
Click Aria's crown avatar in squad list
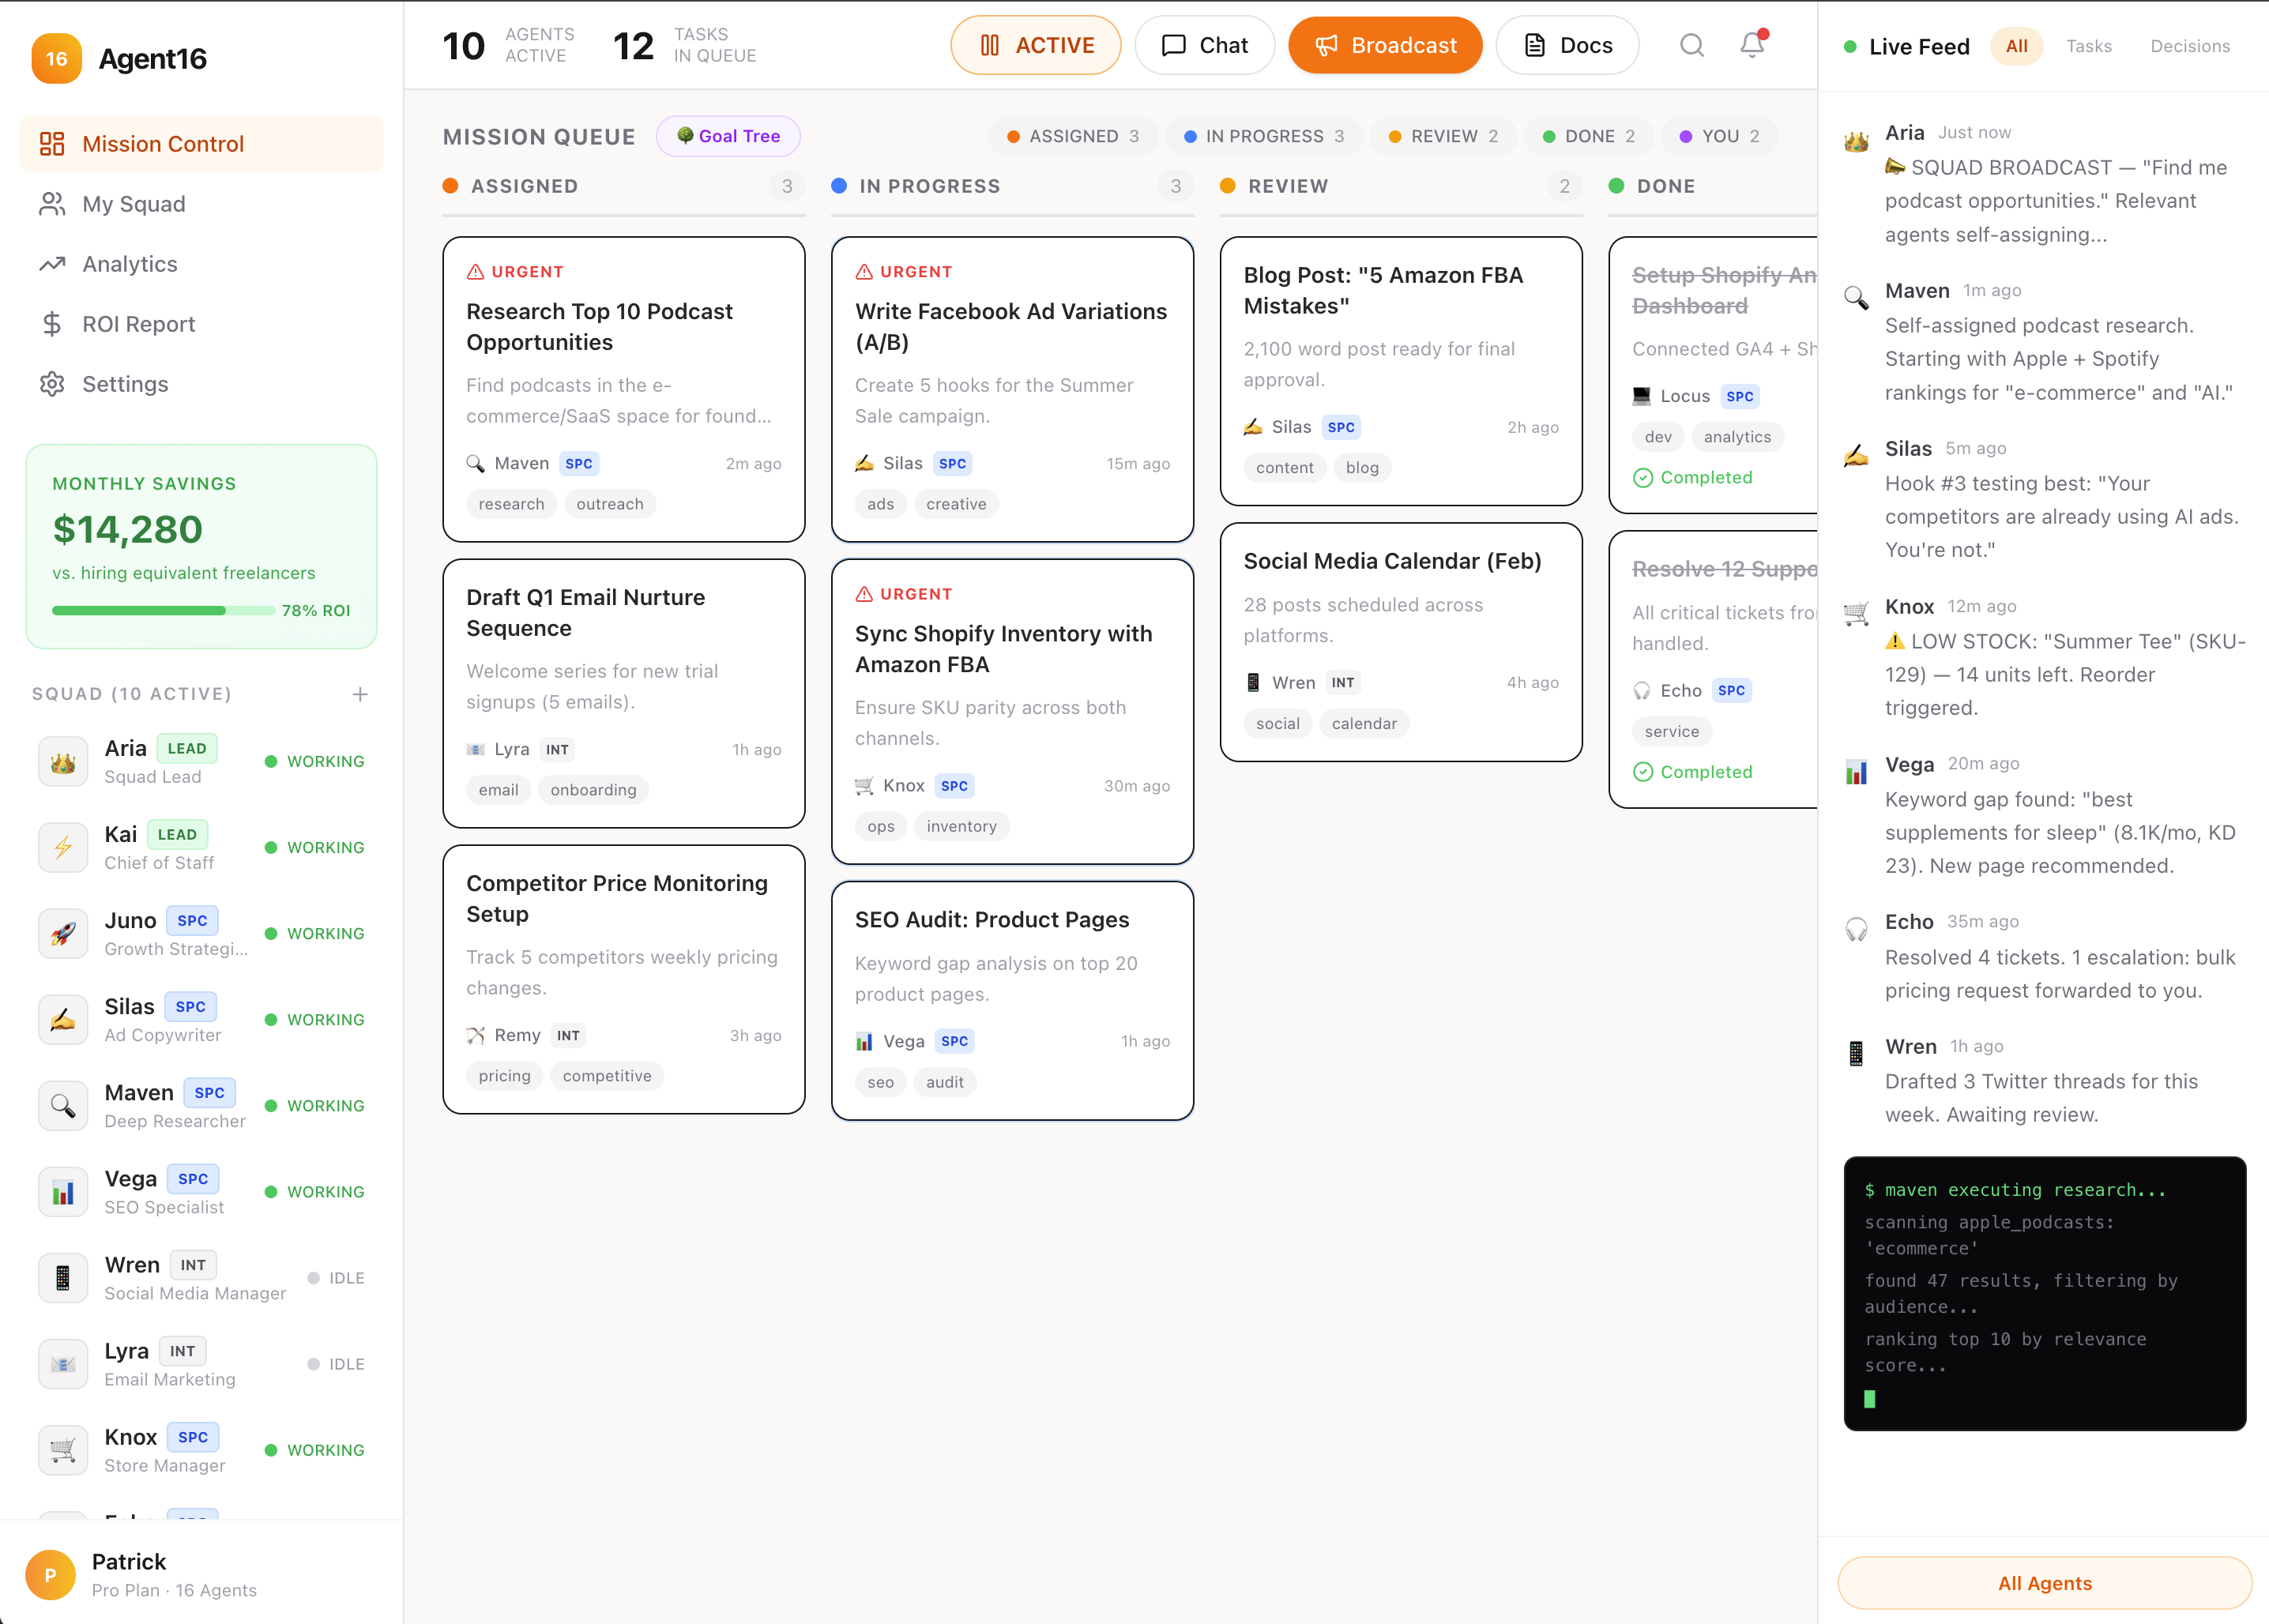click(x=63, y=762)
